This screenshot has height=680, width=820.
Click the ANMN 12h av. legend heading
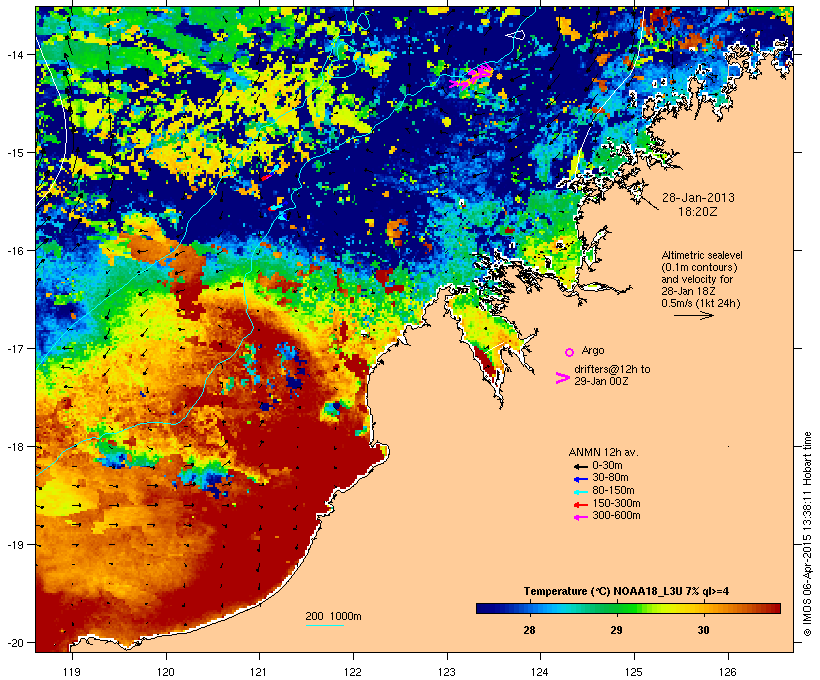[x=603, y=452]
